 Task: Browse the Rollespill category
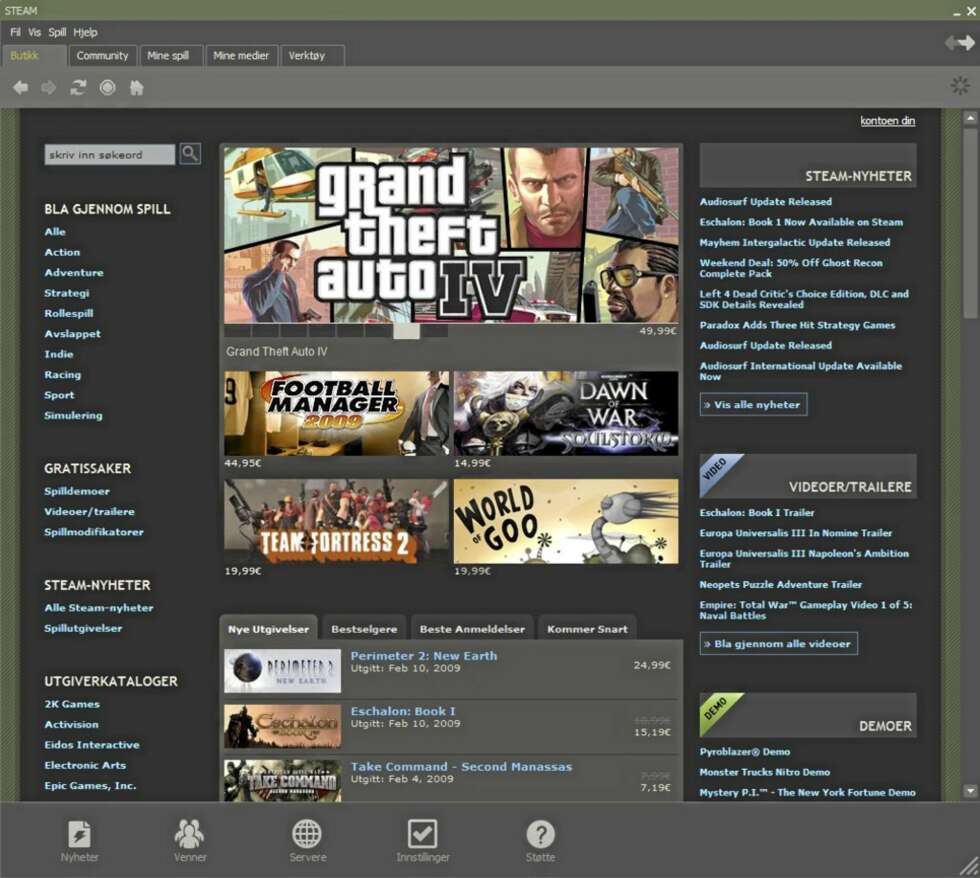(x=69, y=313)
